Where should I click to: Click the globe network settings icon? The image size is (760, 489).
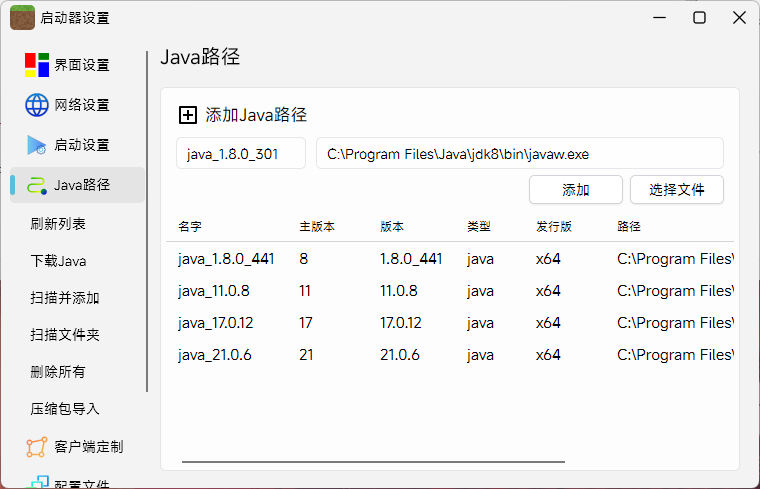(37, 105)
